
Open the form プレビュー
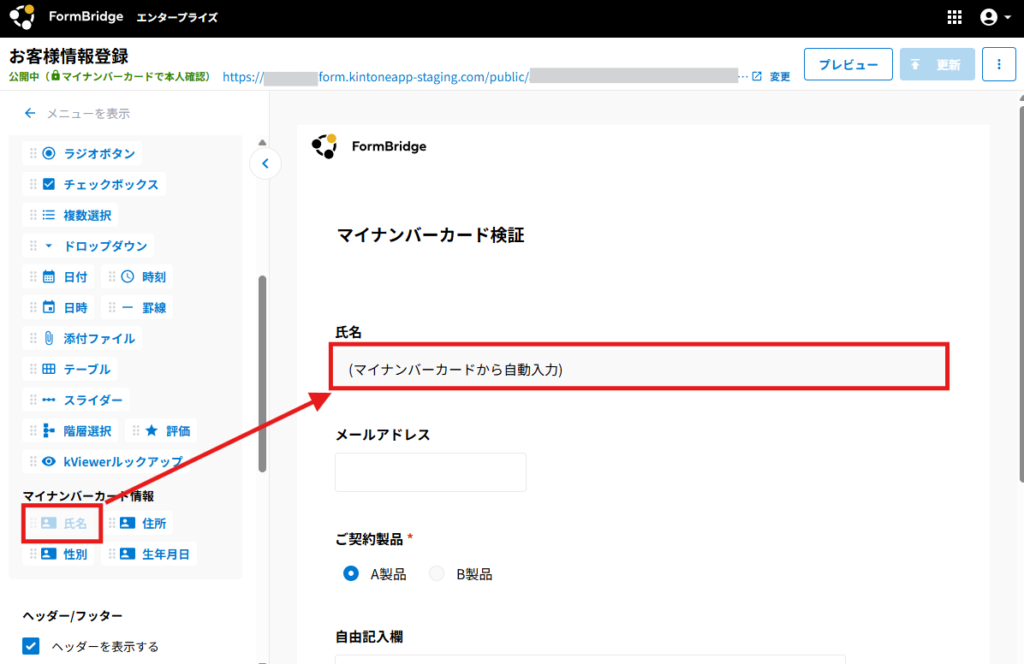[x=847, y=64]
